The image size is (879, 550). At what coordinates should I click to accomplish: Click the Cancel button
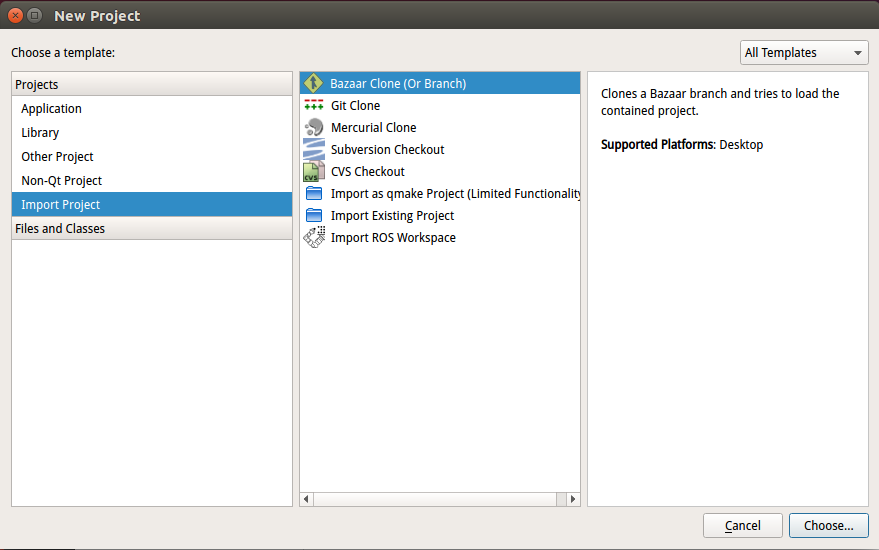pos(742,525)
